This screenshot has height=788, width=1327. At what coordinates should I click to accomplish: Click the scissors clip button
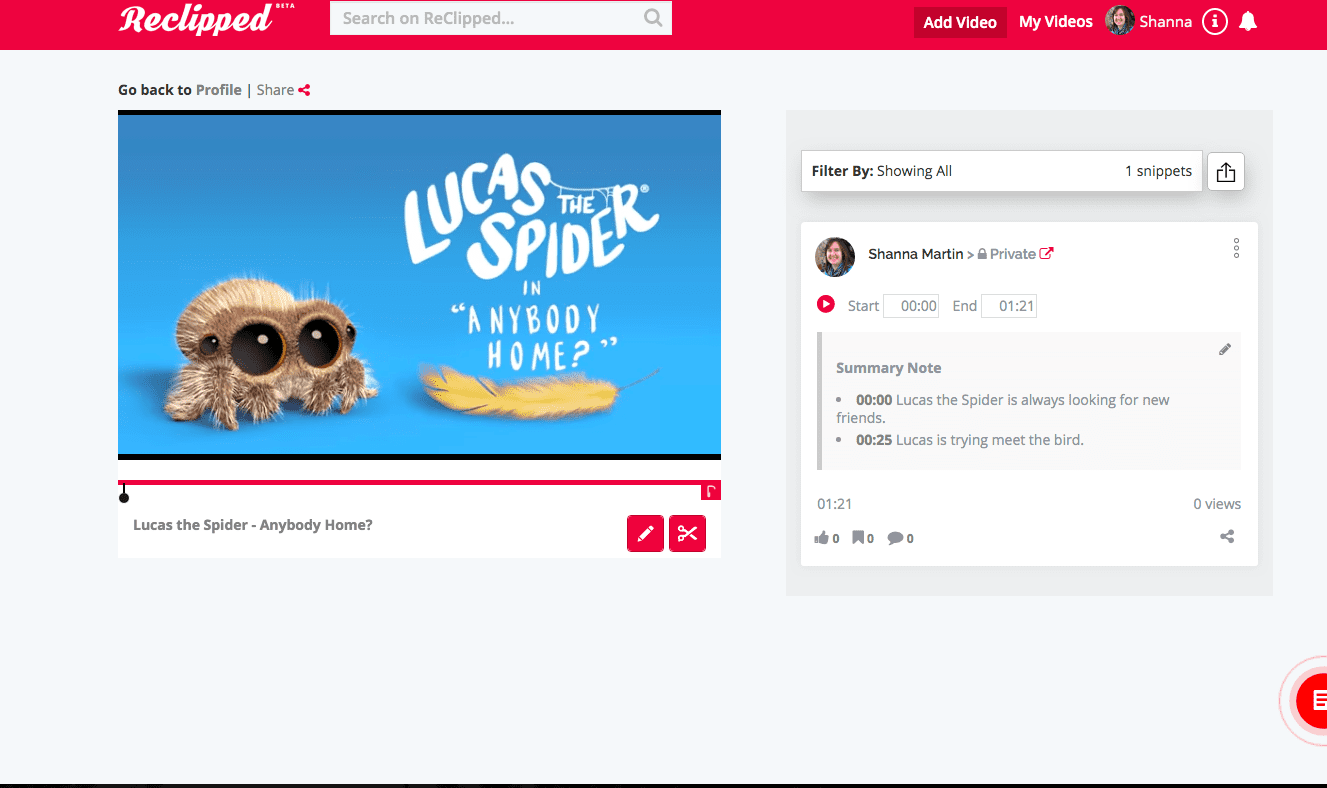[x=687, y=533]
